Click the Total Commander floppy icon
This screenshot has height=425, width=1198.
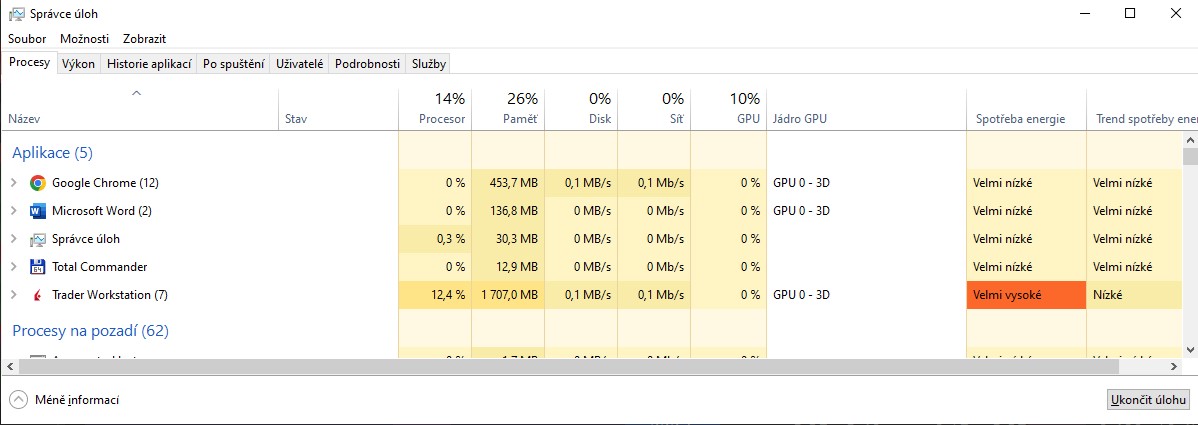(38, 267)
